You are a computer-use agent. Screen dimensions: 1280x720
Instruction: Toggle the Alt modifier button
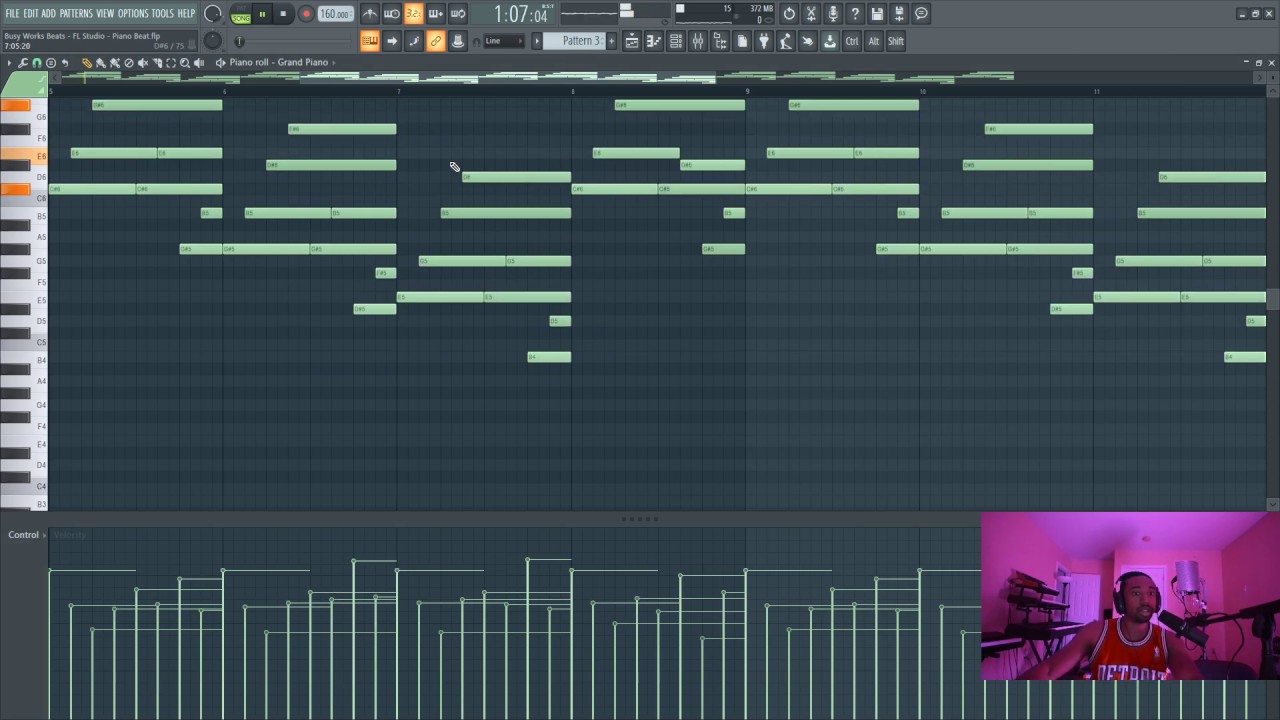[874, 41]
